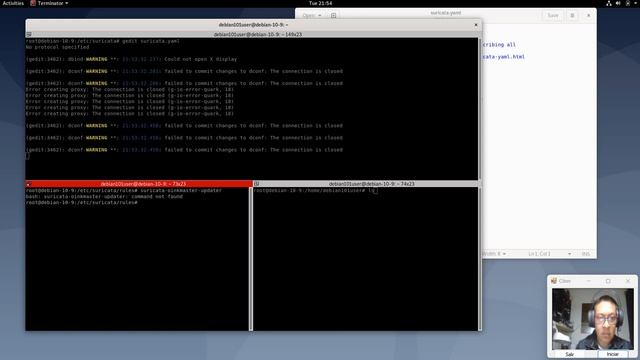Click 'No protocol specified' line in top terminal
This screenshot has width=640, height=360.
[57, 47]
